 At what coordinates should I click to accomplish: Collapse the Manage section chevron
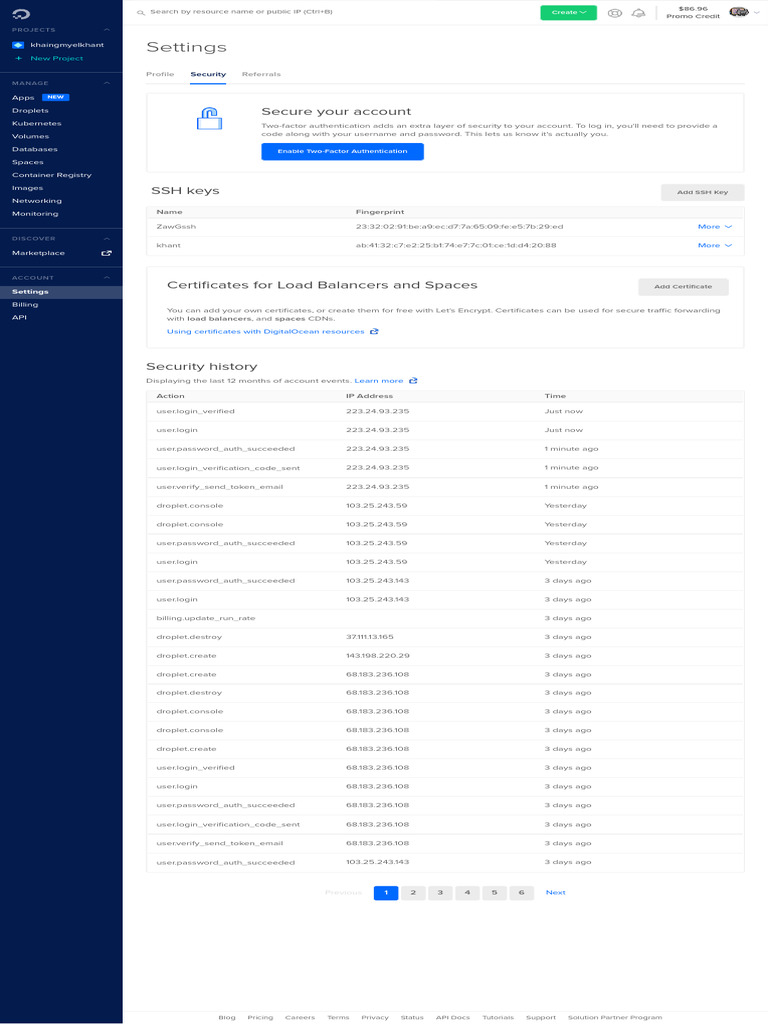(x=106, y=84)
